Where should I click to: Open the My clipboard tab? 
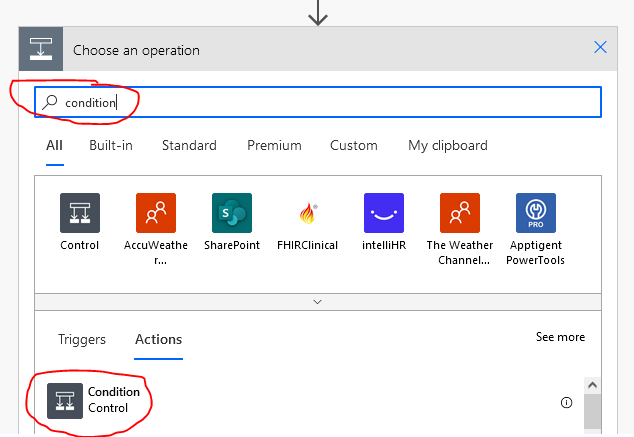(448, 145)
